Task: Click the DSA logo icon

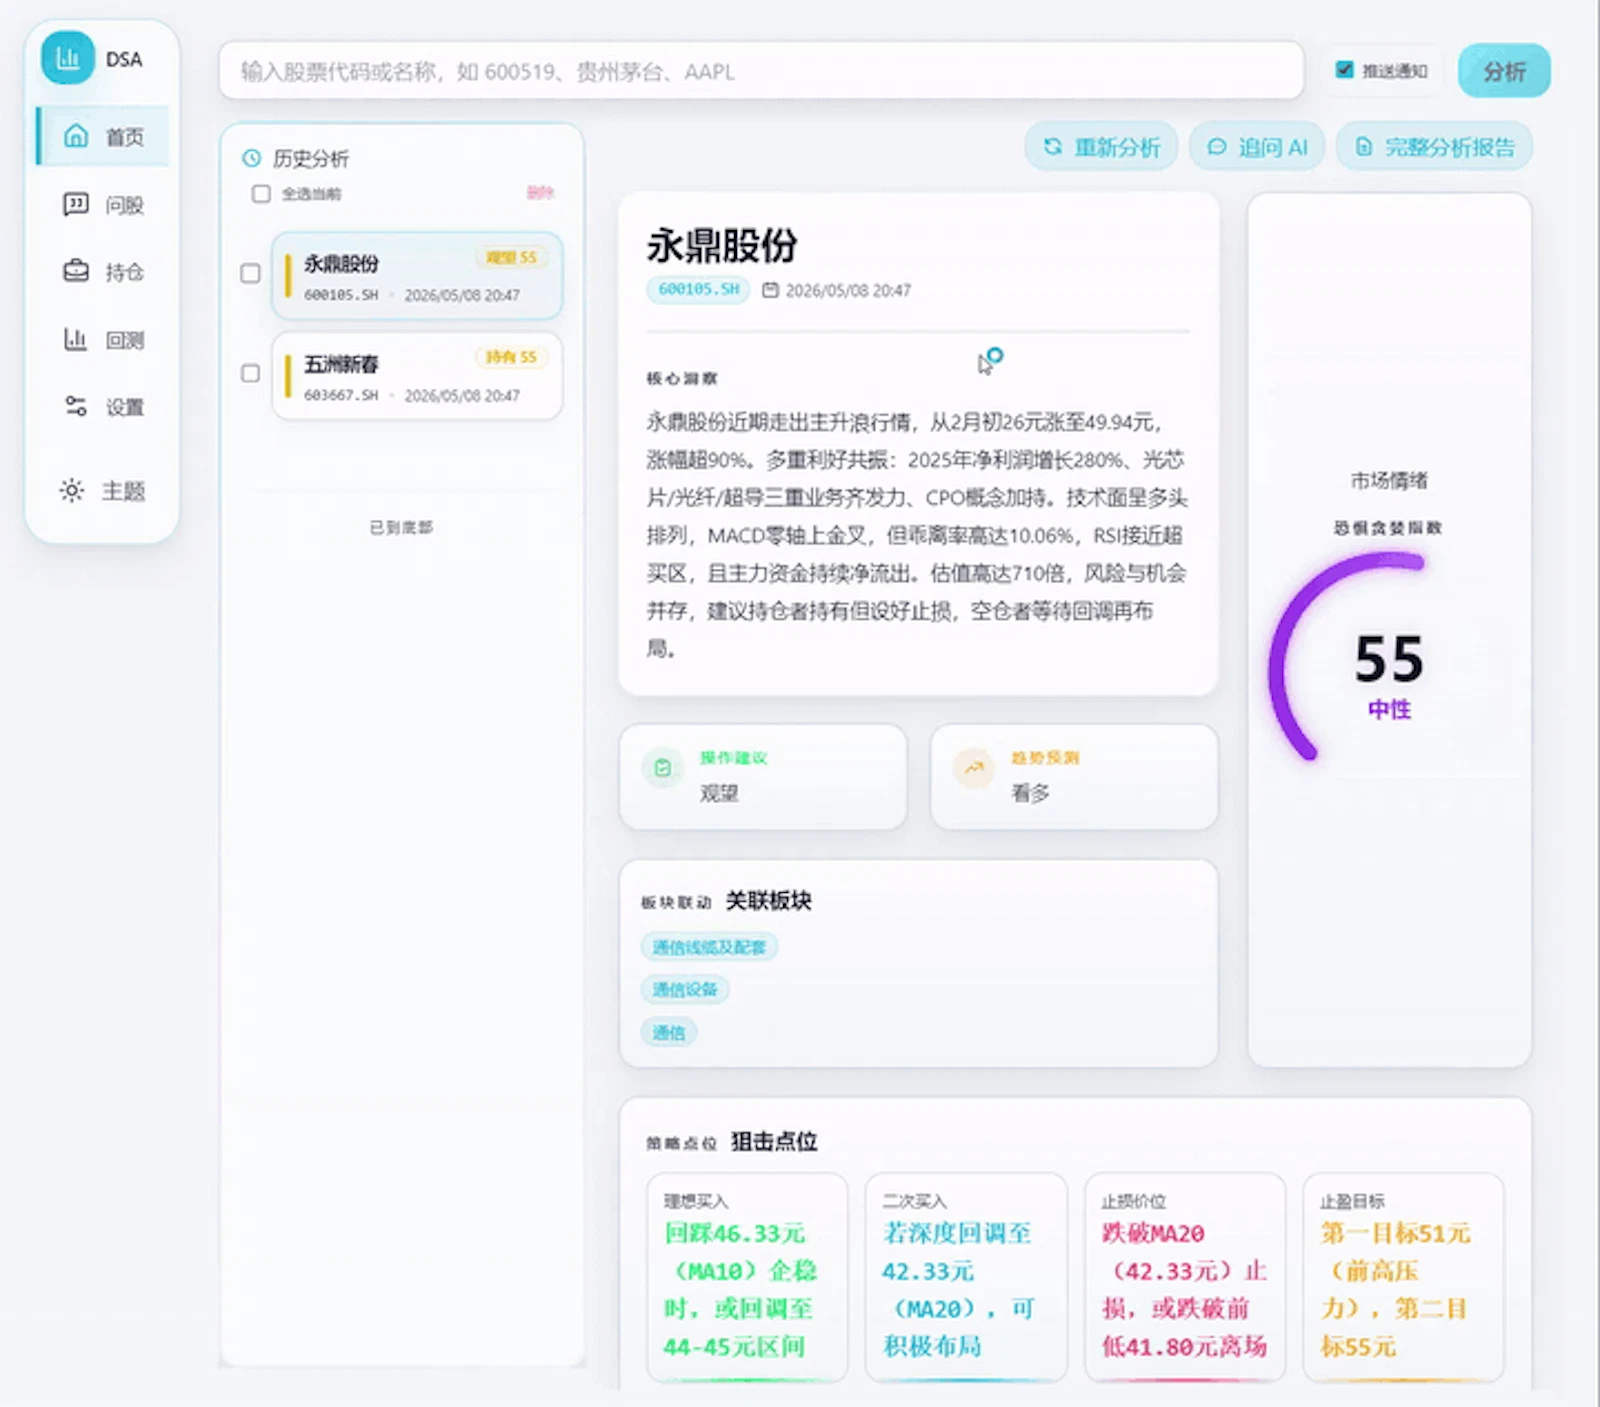Action: click(x=68, y=58)
